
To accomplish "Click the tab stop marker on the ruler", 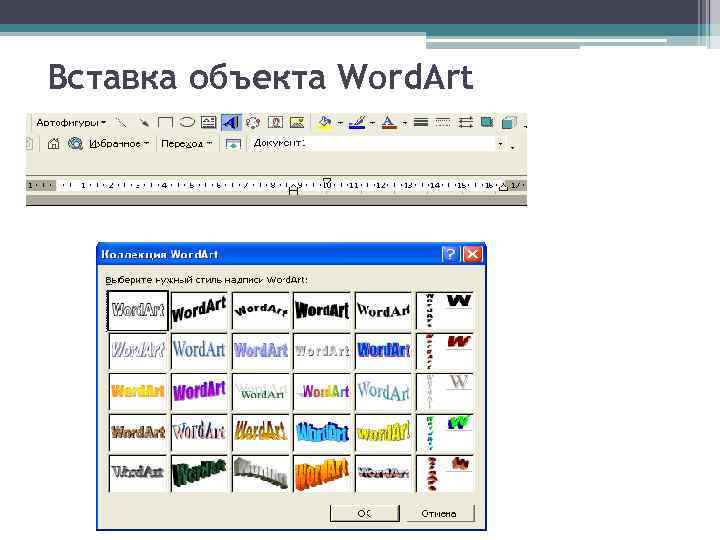I will [326, 182].
